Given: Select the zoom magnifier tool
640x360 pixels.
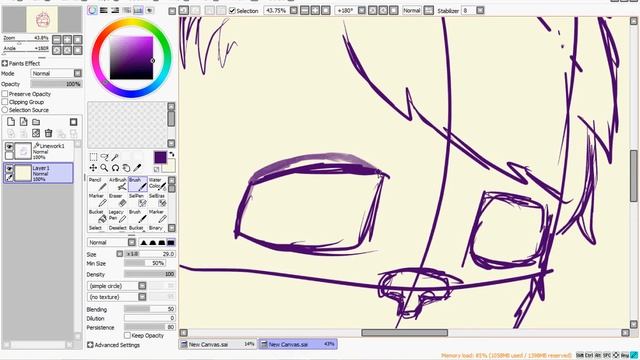Looking at the screenshot, I should (x=104, y=168).
